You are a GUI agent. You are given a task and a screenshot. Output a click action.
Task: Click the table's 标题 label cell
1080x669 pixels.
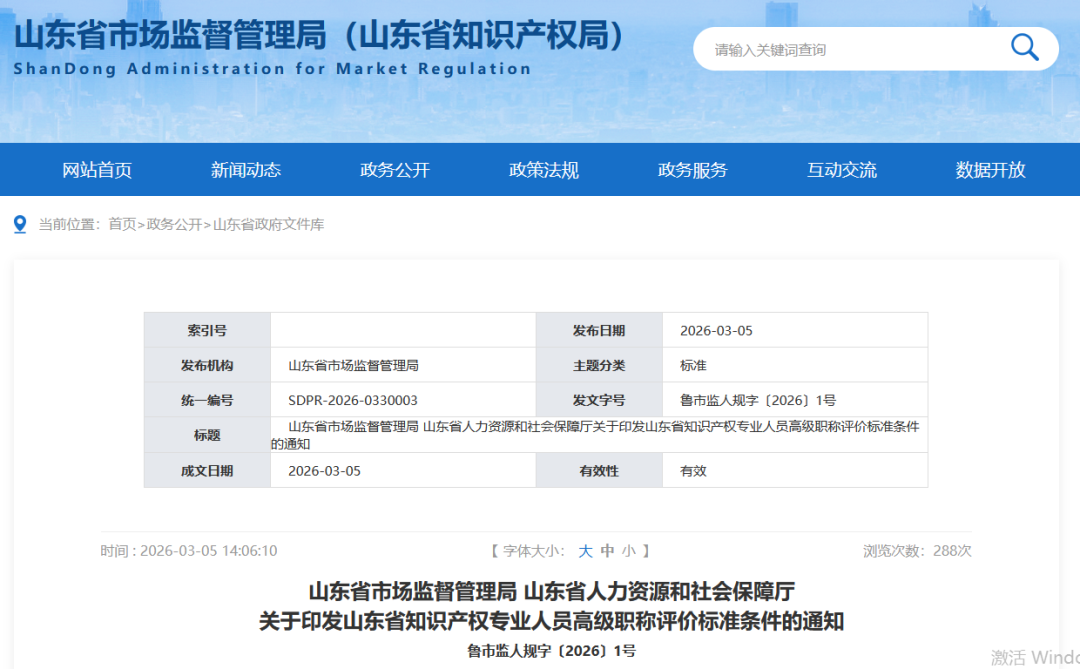[207, 435]
